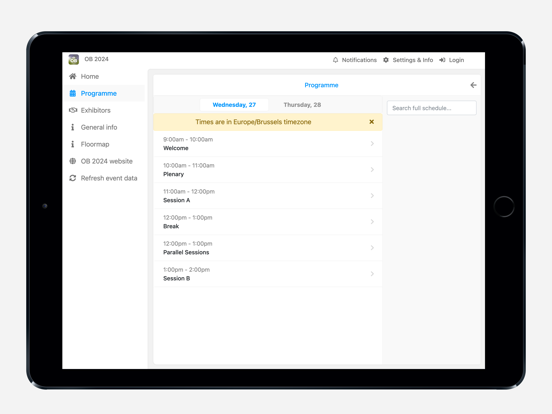Click the refresh arrows icon
The width and height of the screenshot is (552, 414).
[x=73, y=178]
